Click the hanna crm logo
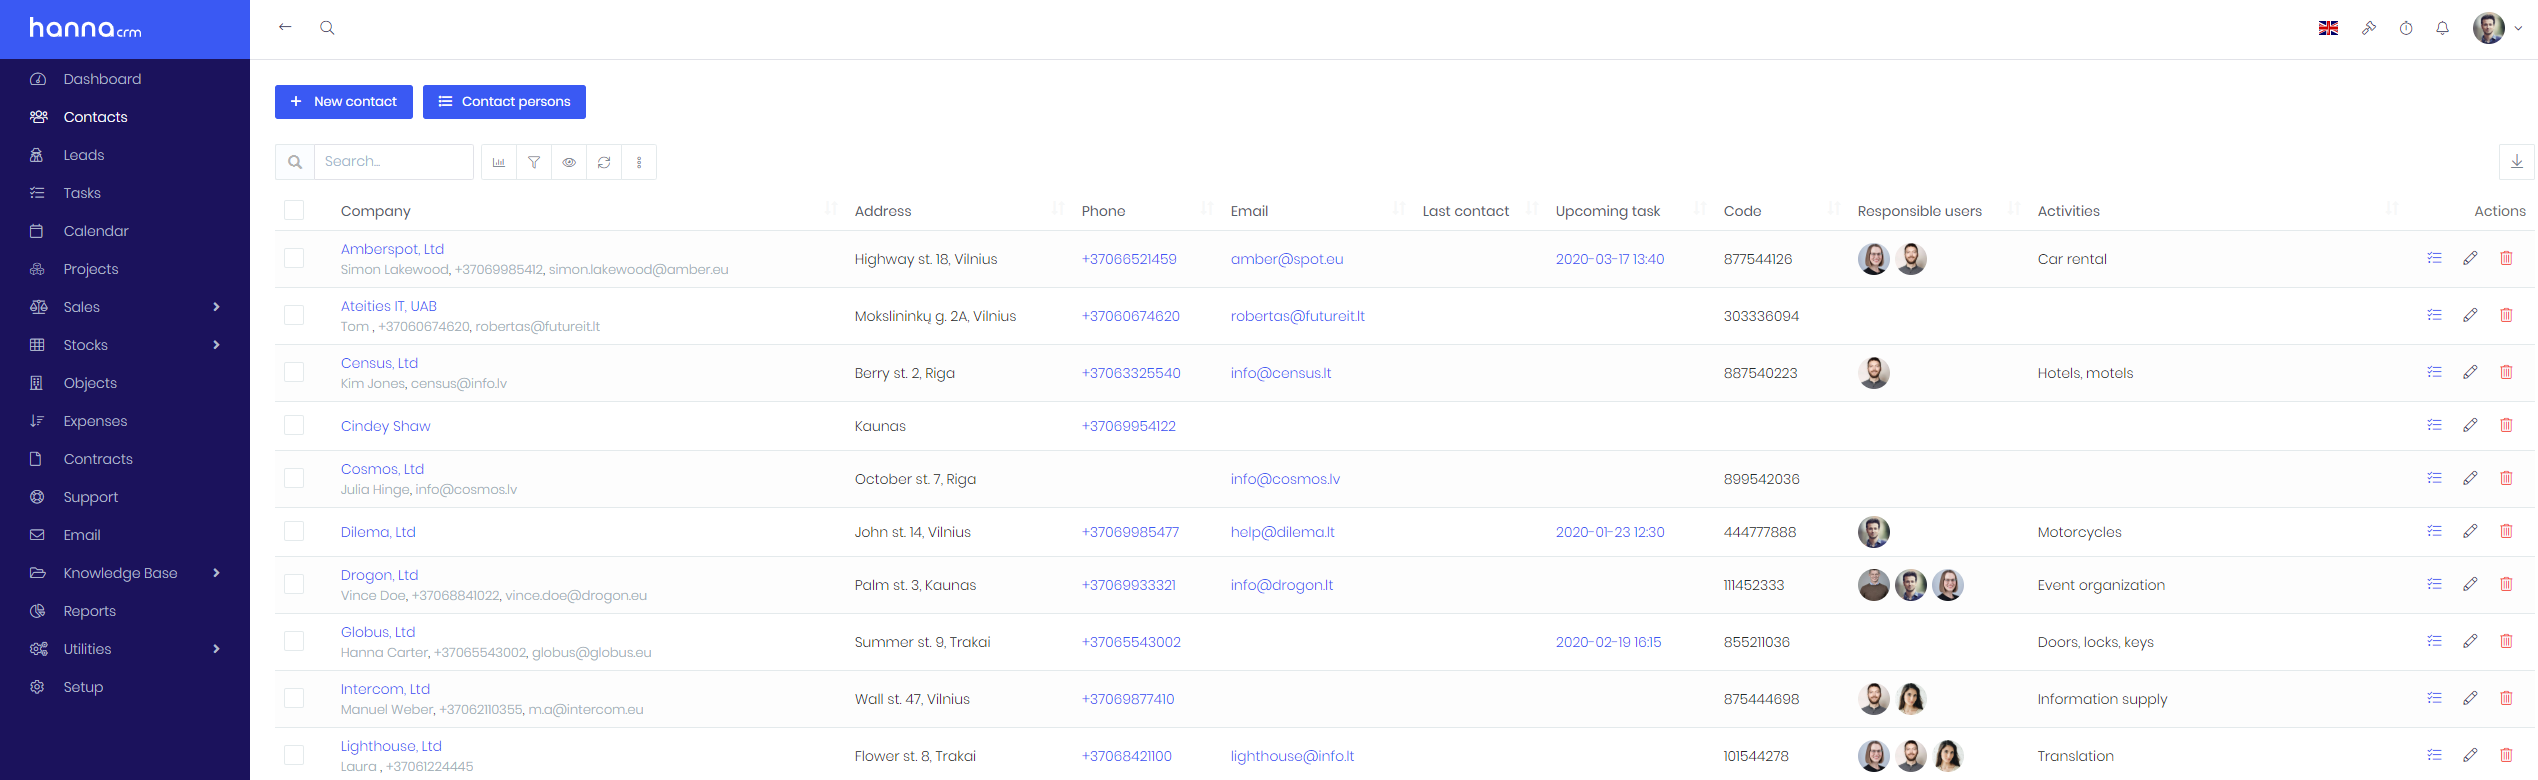The image size is (2538, 780). coord(85,28)
